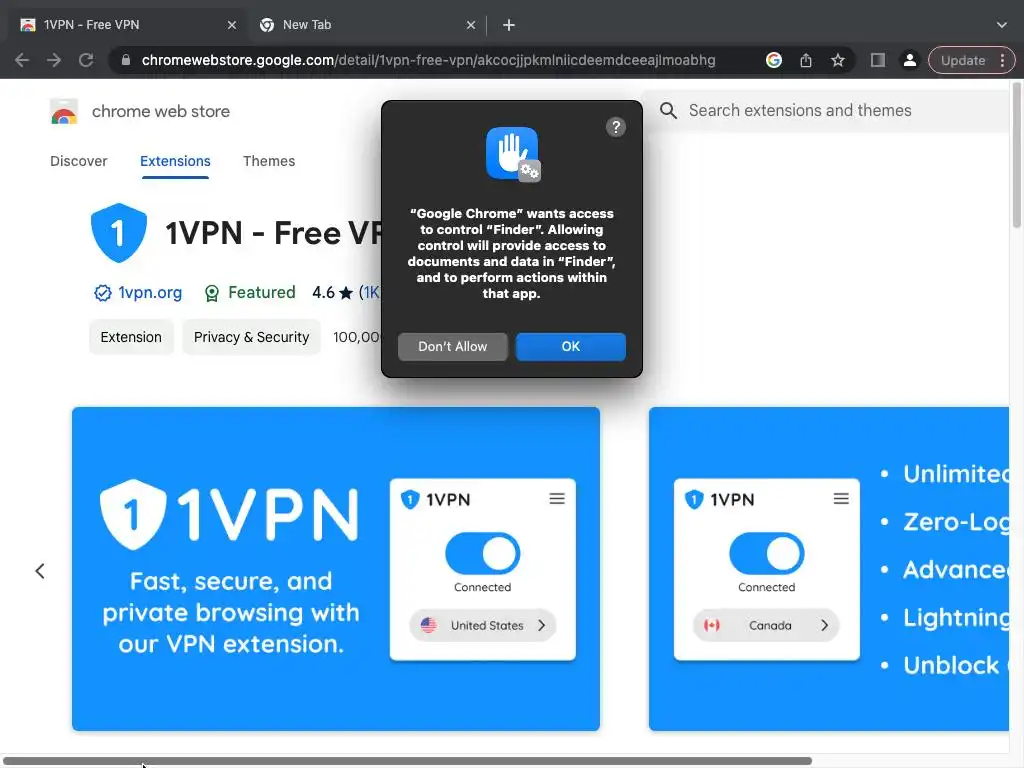Click the verified badge next to 1vpn.org
The height and width of the screenshot is (768, 1024).
pos(103,293)
